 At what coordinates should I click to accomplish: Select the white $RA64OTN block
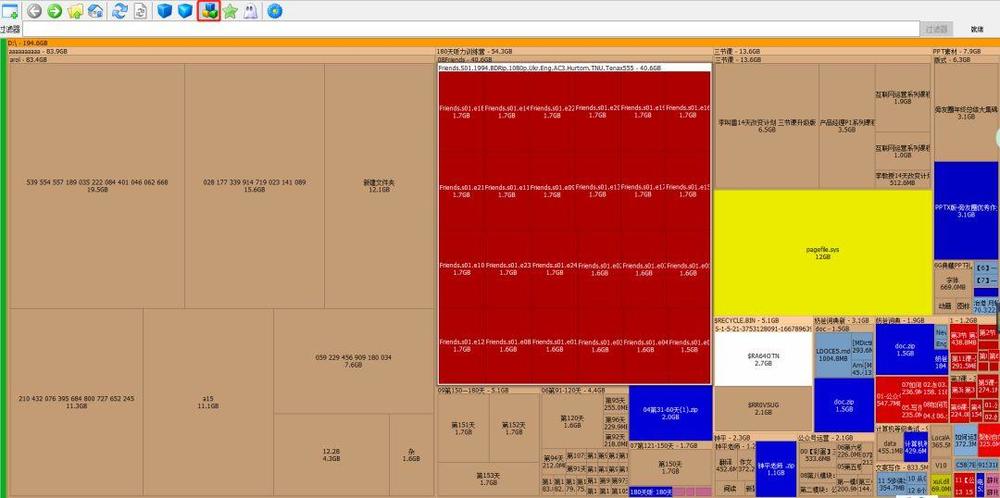point(762,360)
